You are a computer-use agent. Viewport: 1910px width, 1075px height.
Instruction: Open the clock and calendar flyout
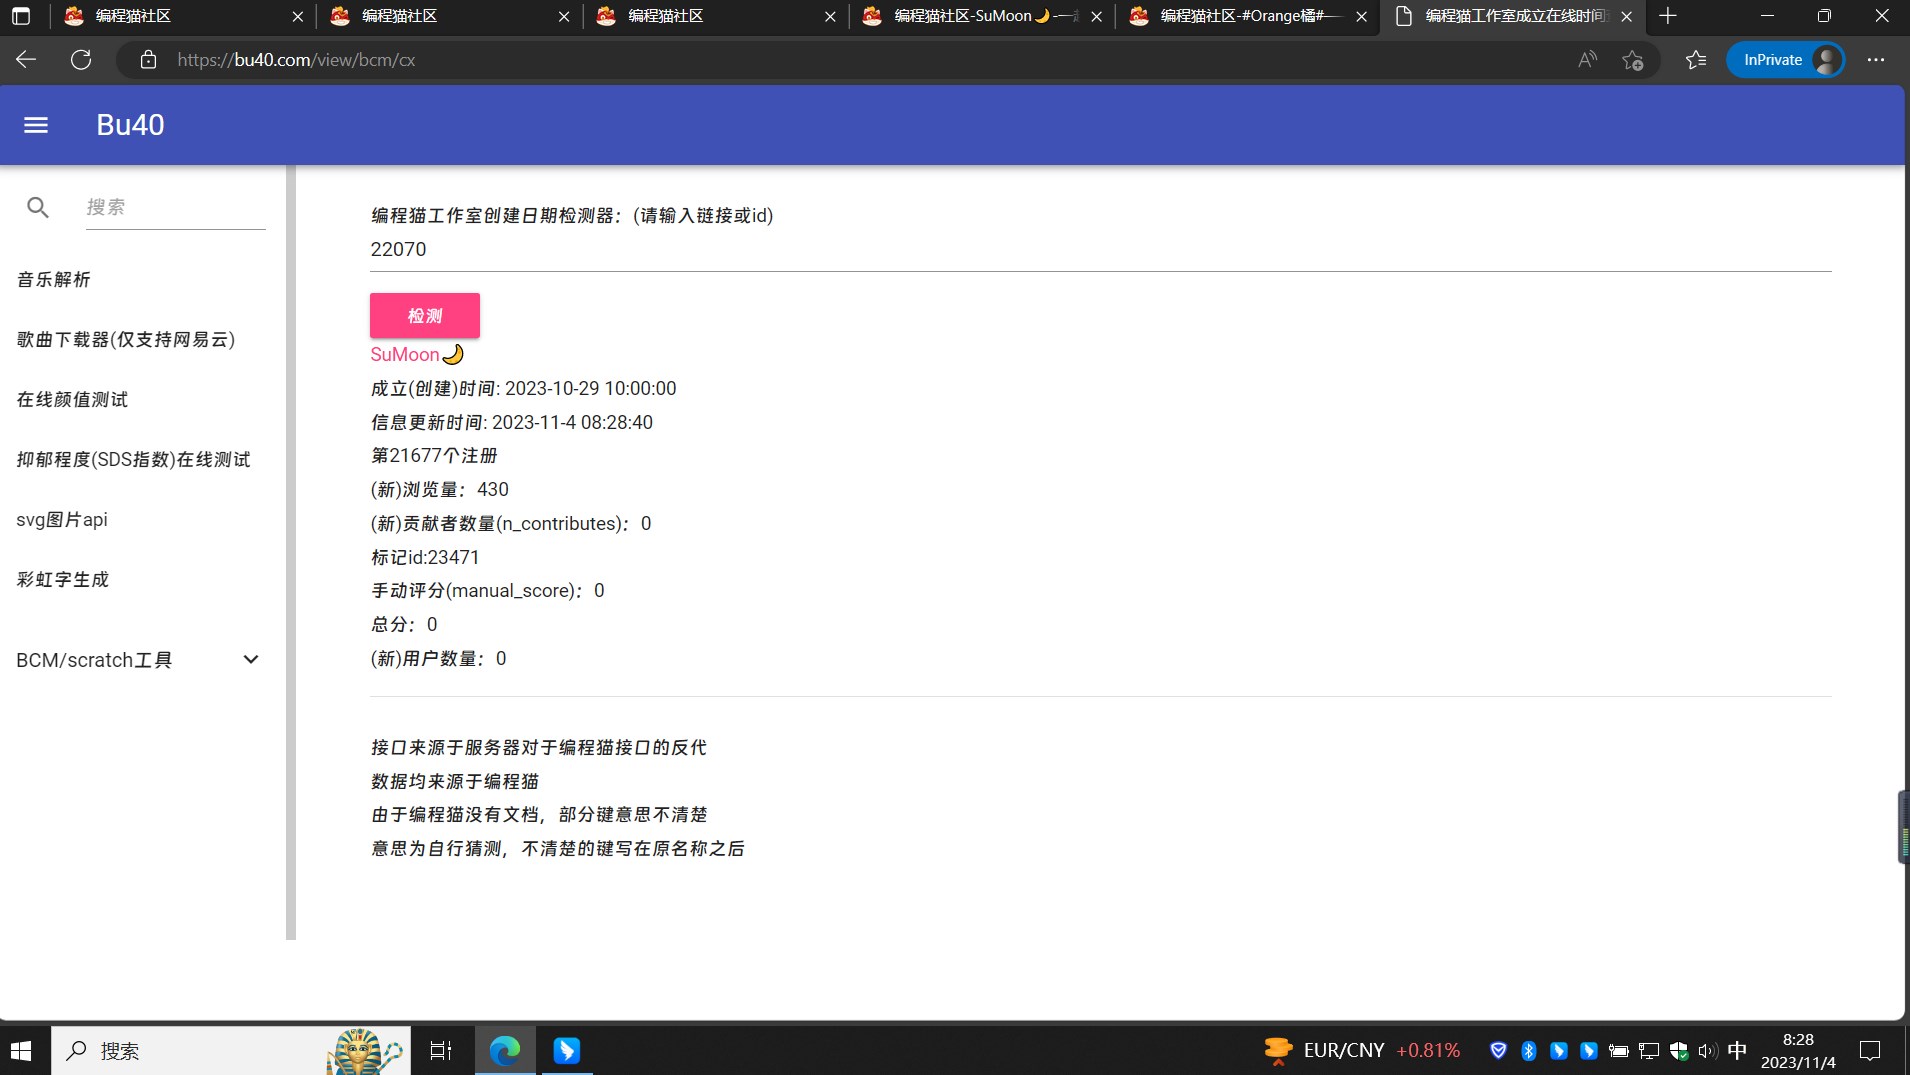(1798, 1051)
